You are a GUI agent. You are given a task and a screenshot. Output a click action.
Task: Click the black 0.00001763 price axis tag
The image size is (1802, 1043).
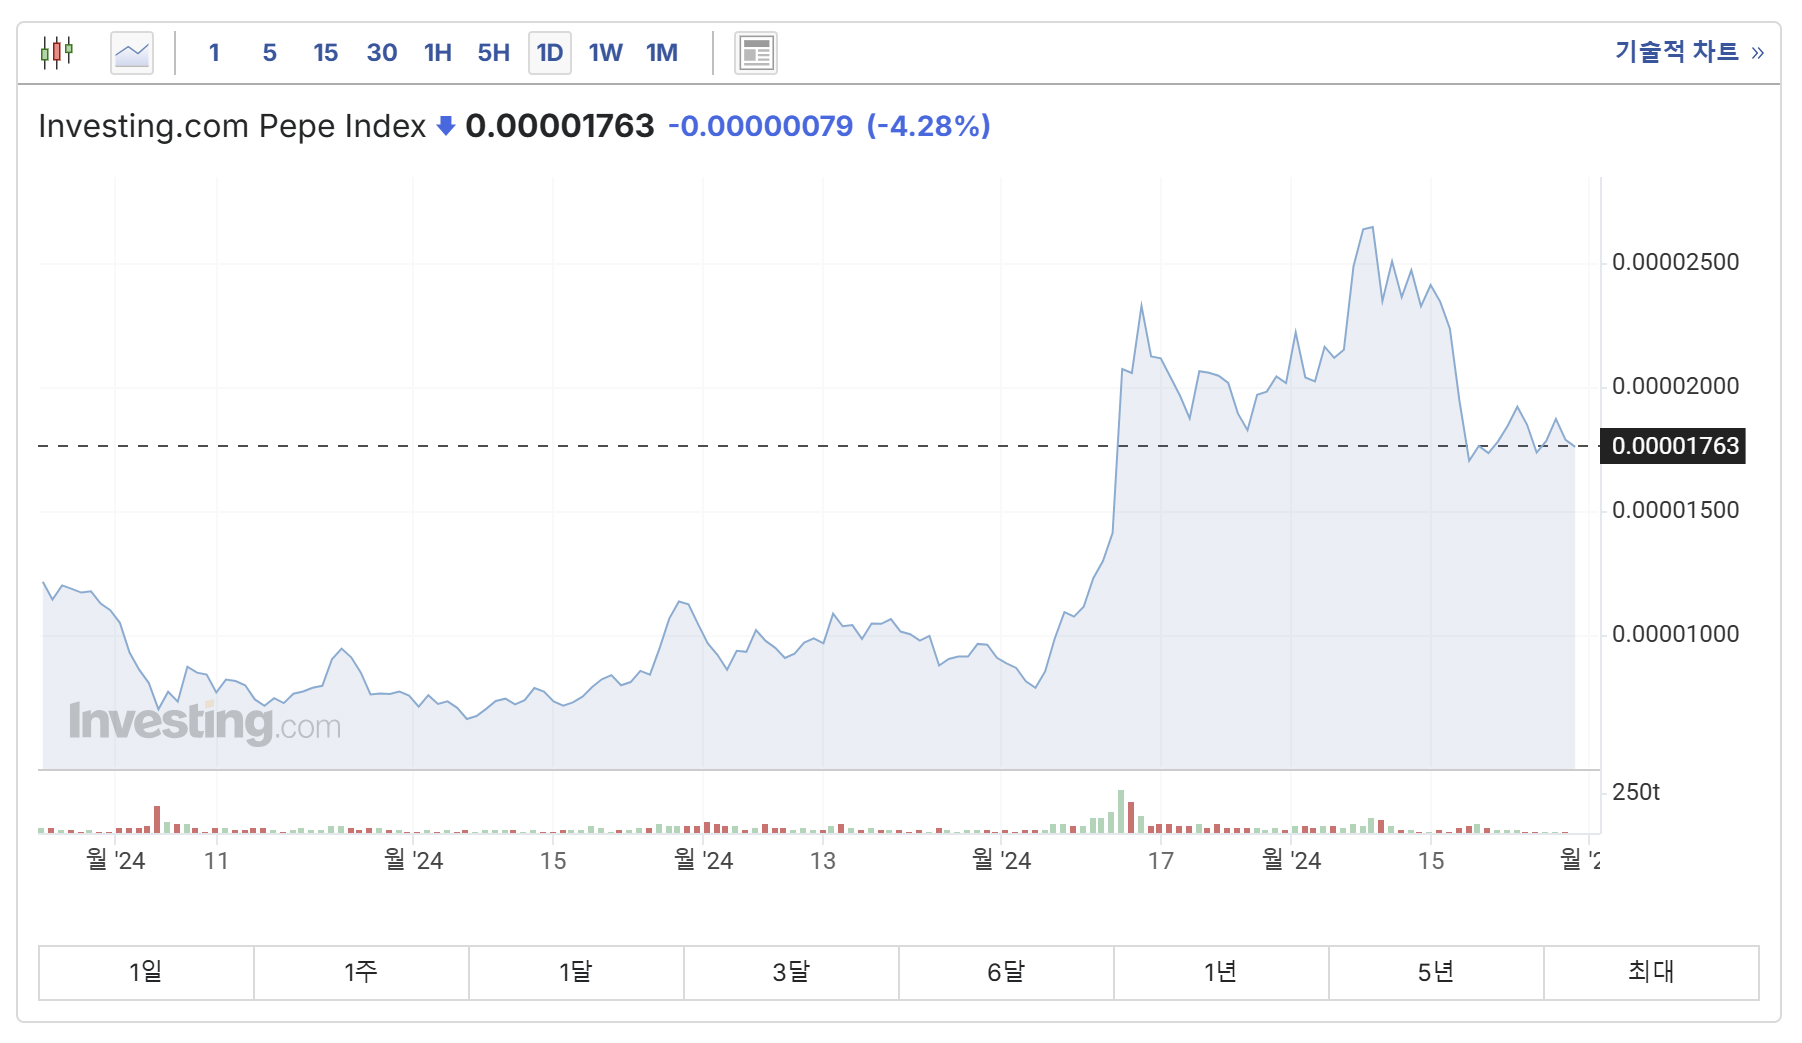[x=1674, y=446]
